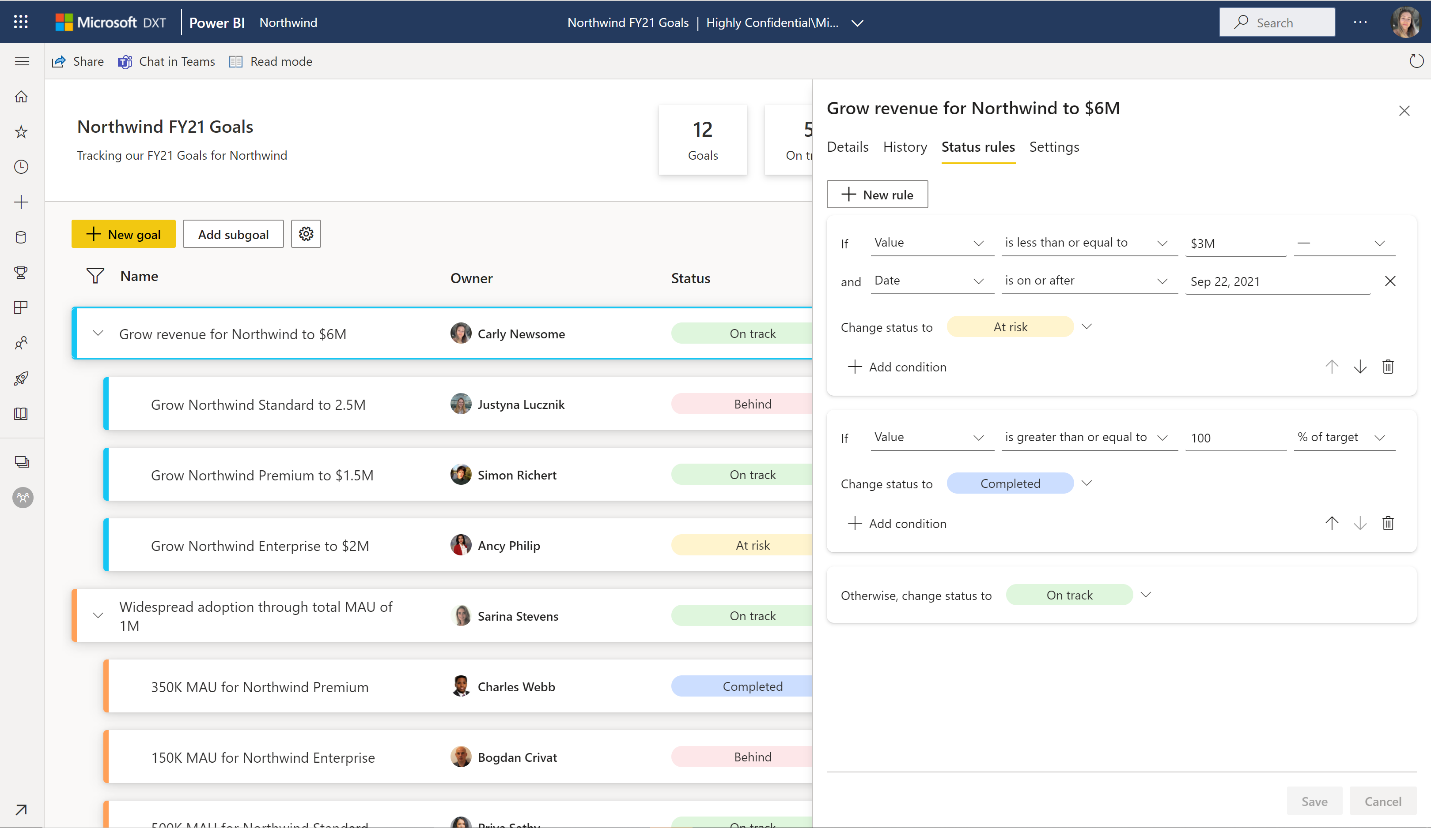The image size is (1431, 828).
Task: Select the yellow At risk status pill
Action: click(1010, 327)
